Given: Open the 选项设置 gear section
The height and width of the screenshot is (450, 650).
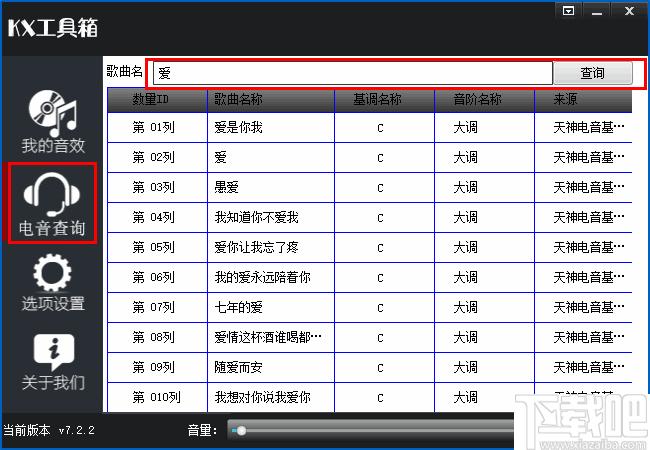Looking at the screenshot, I should pos(53,283).
